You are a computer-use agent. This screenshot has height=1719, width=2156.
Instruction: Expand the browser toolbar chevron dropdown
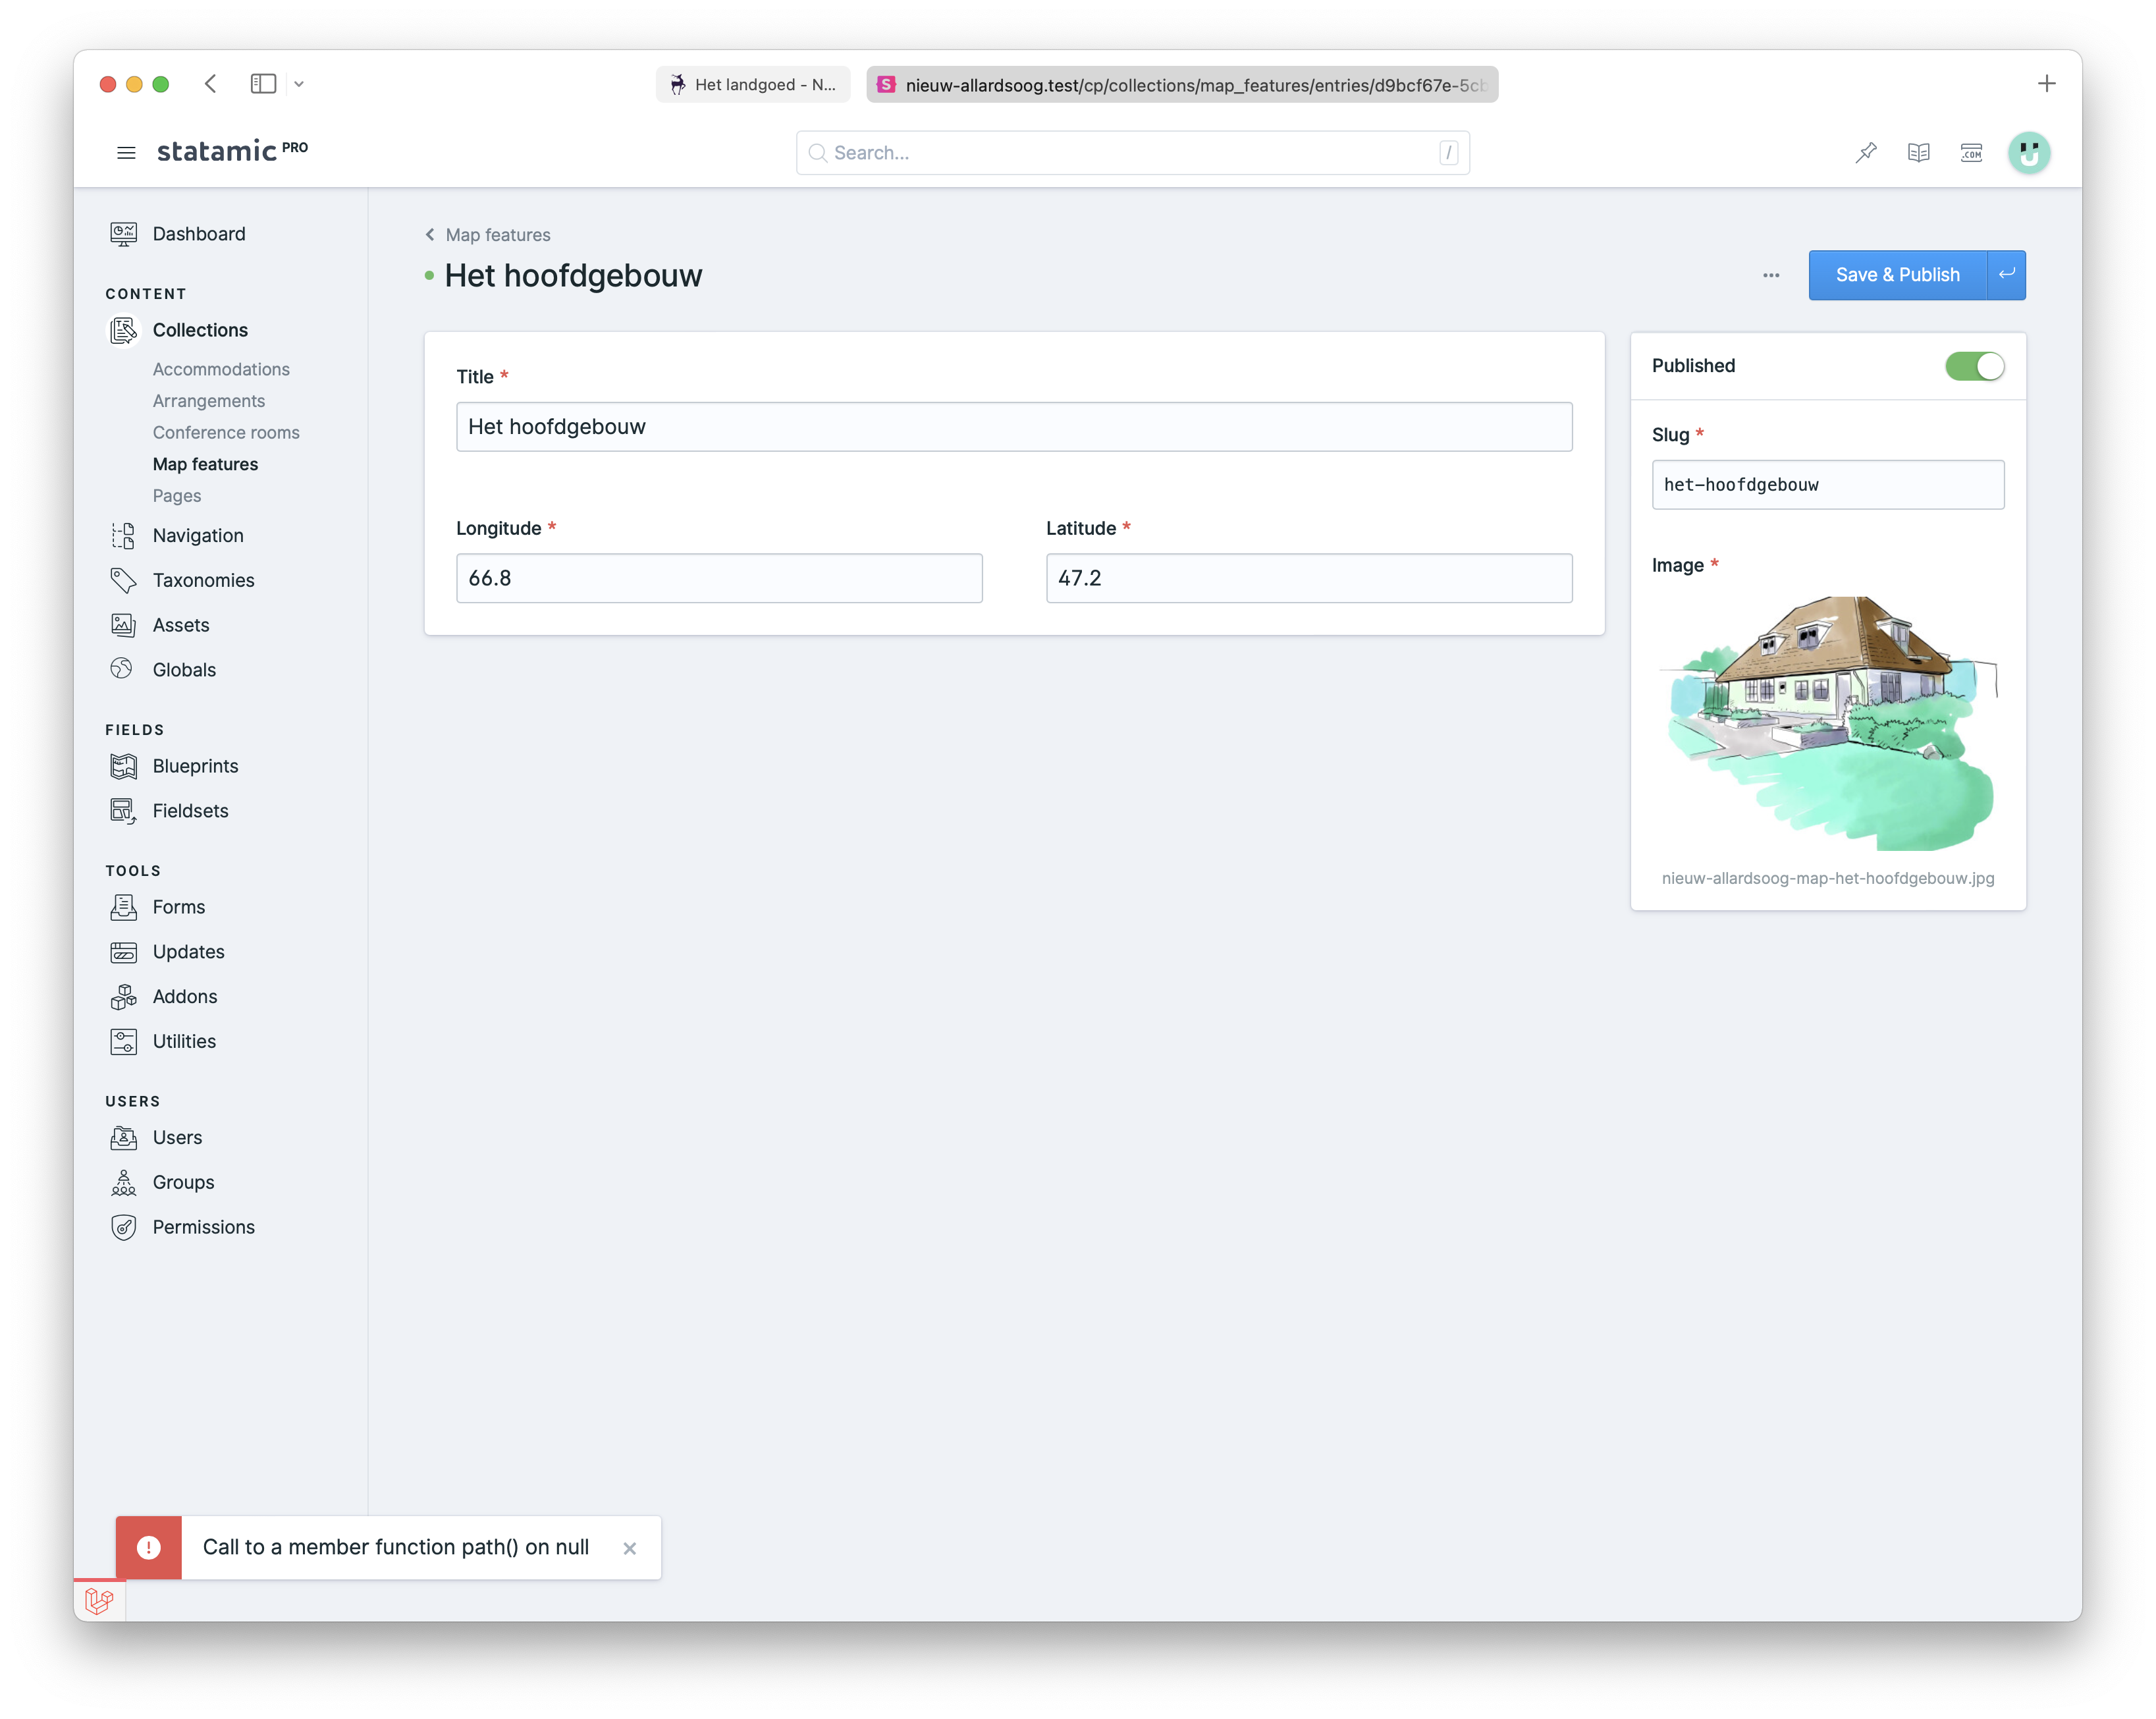click(x=298, y=84)
